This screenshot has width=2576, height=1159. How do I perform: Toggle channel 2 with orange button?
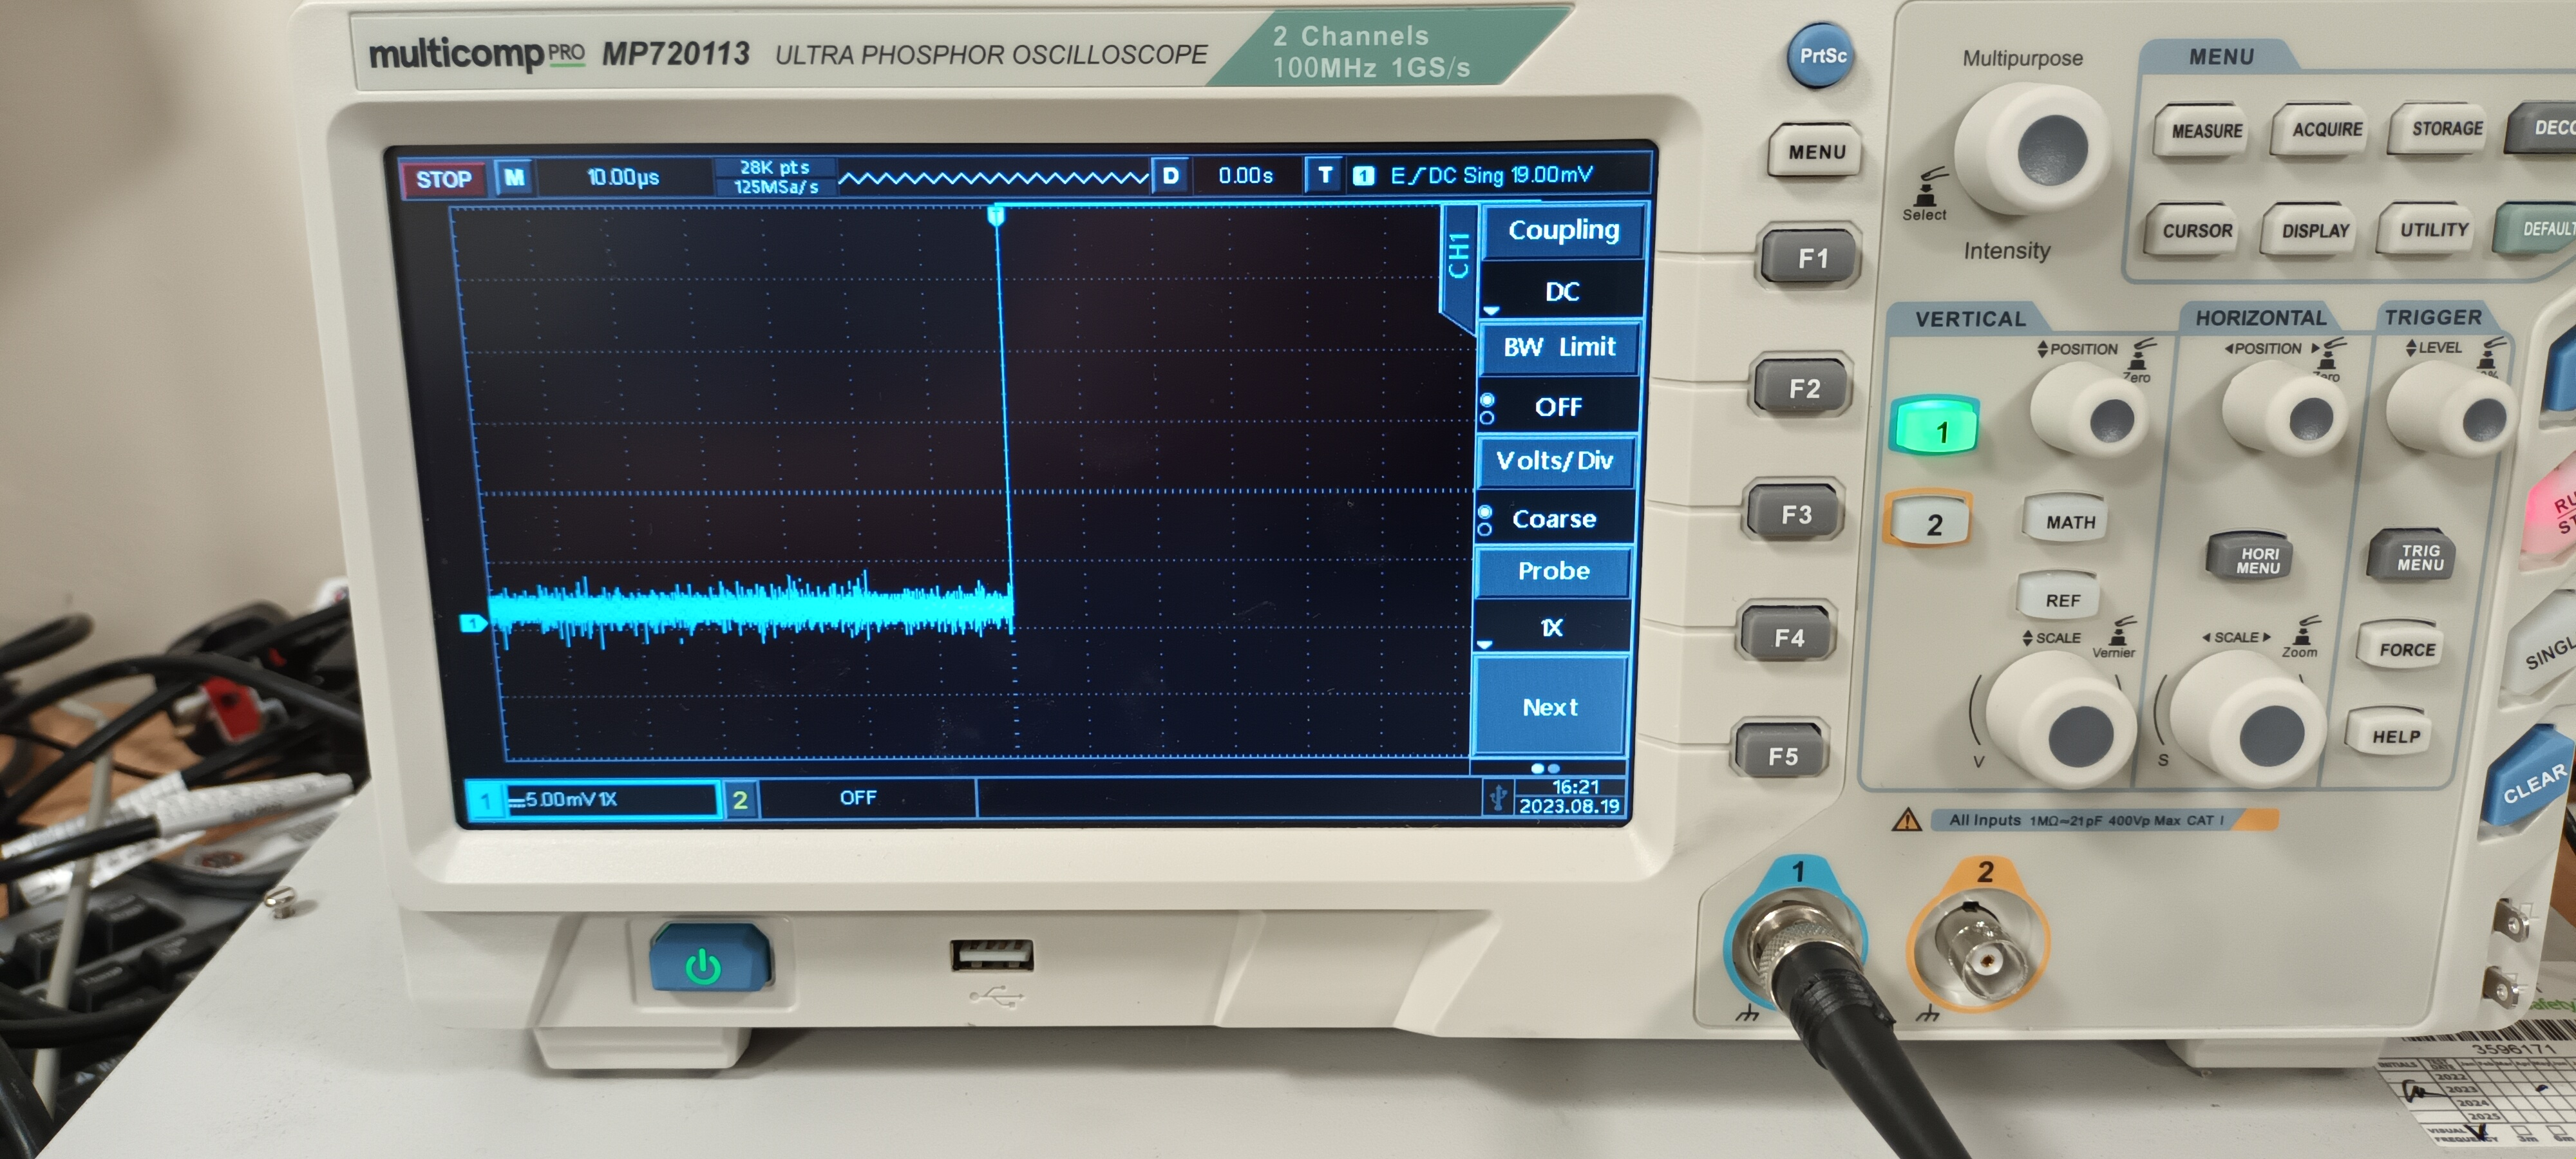(1929, 520)
